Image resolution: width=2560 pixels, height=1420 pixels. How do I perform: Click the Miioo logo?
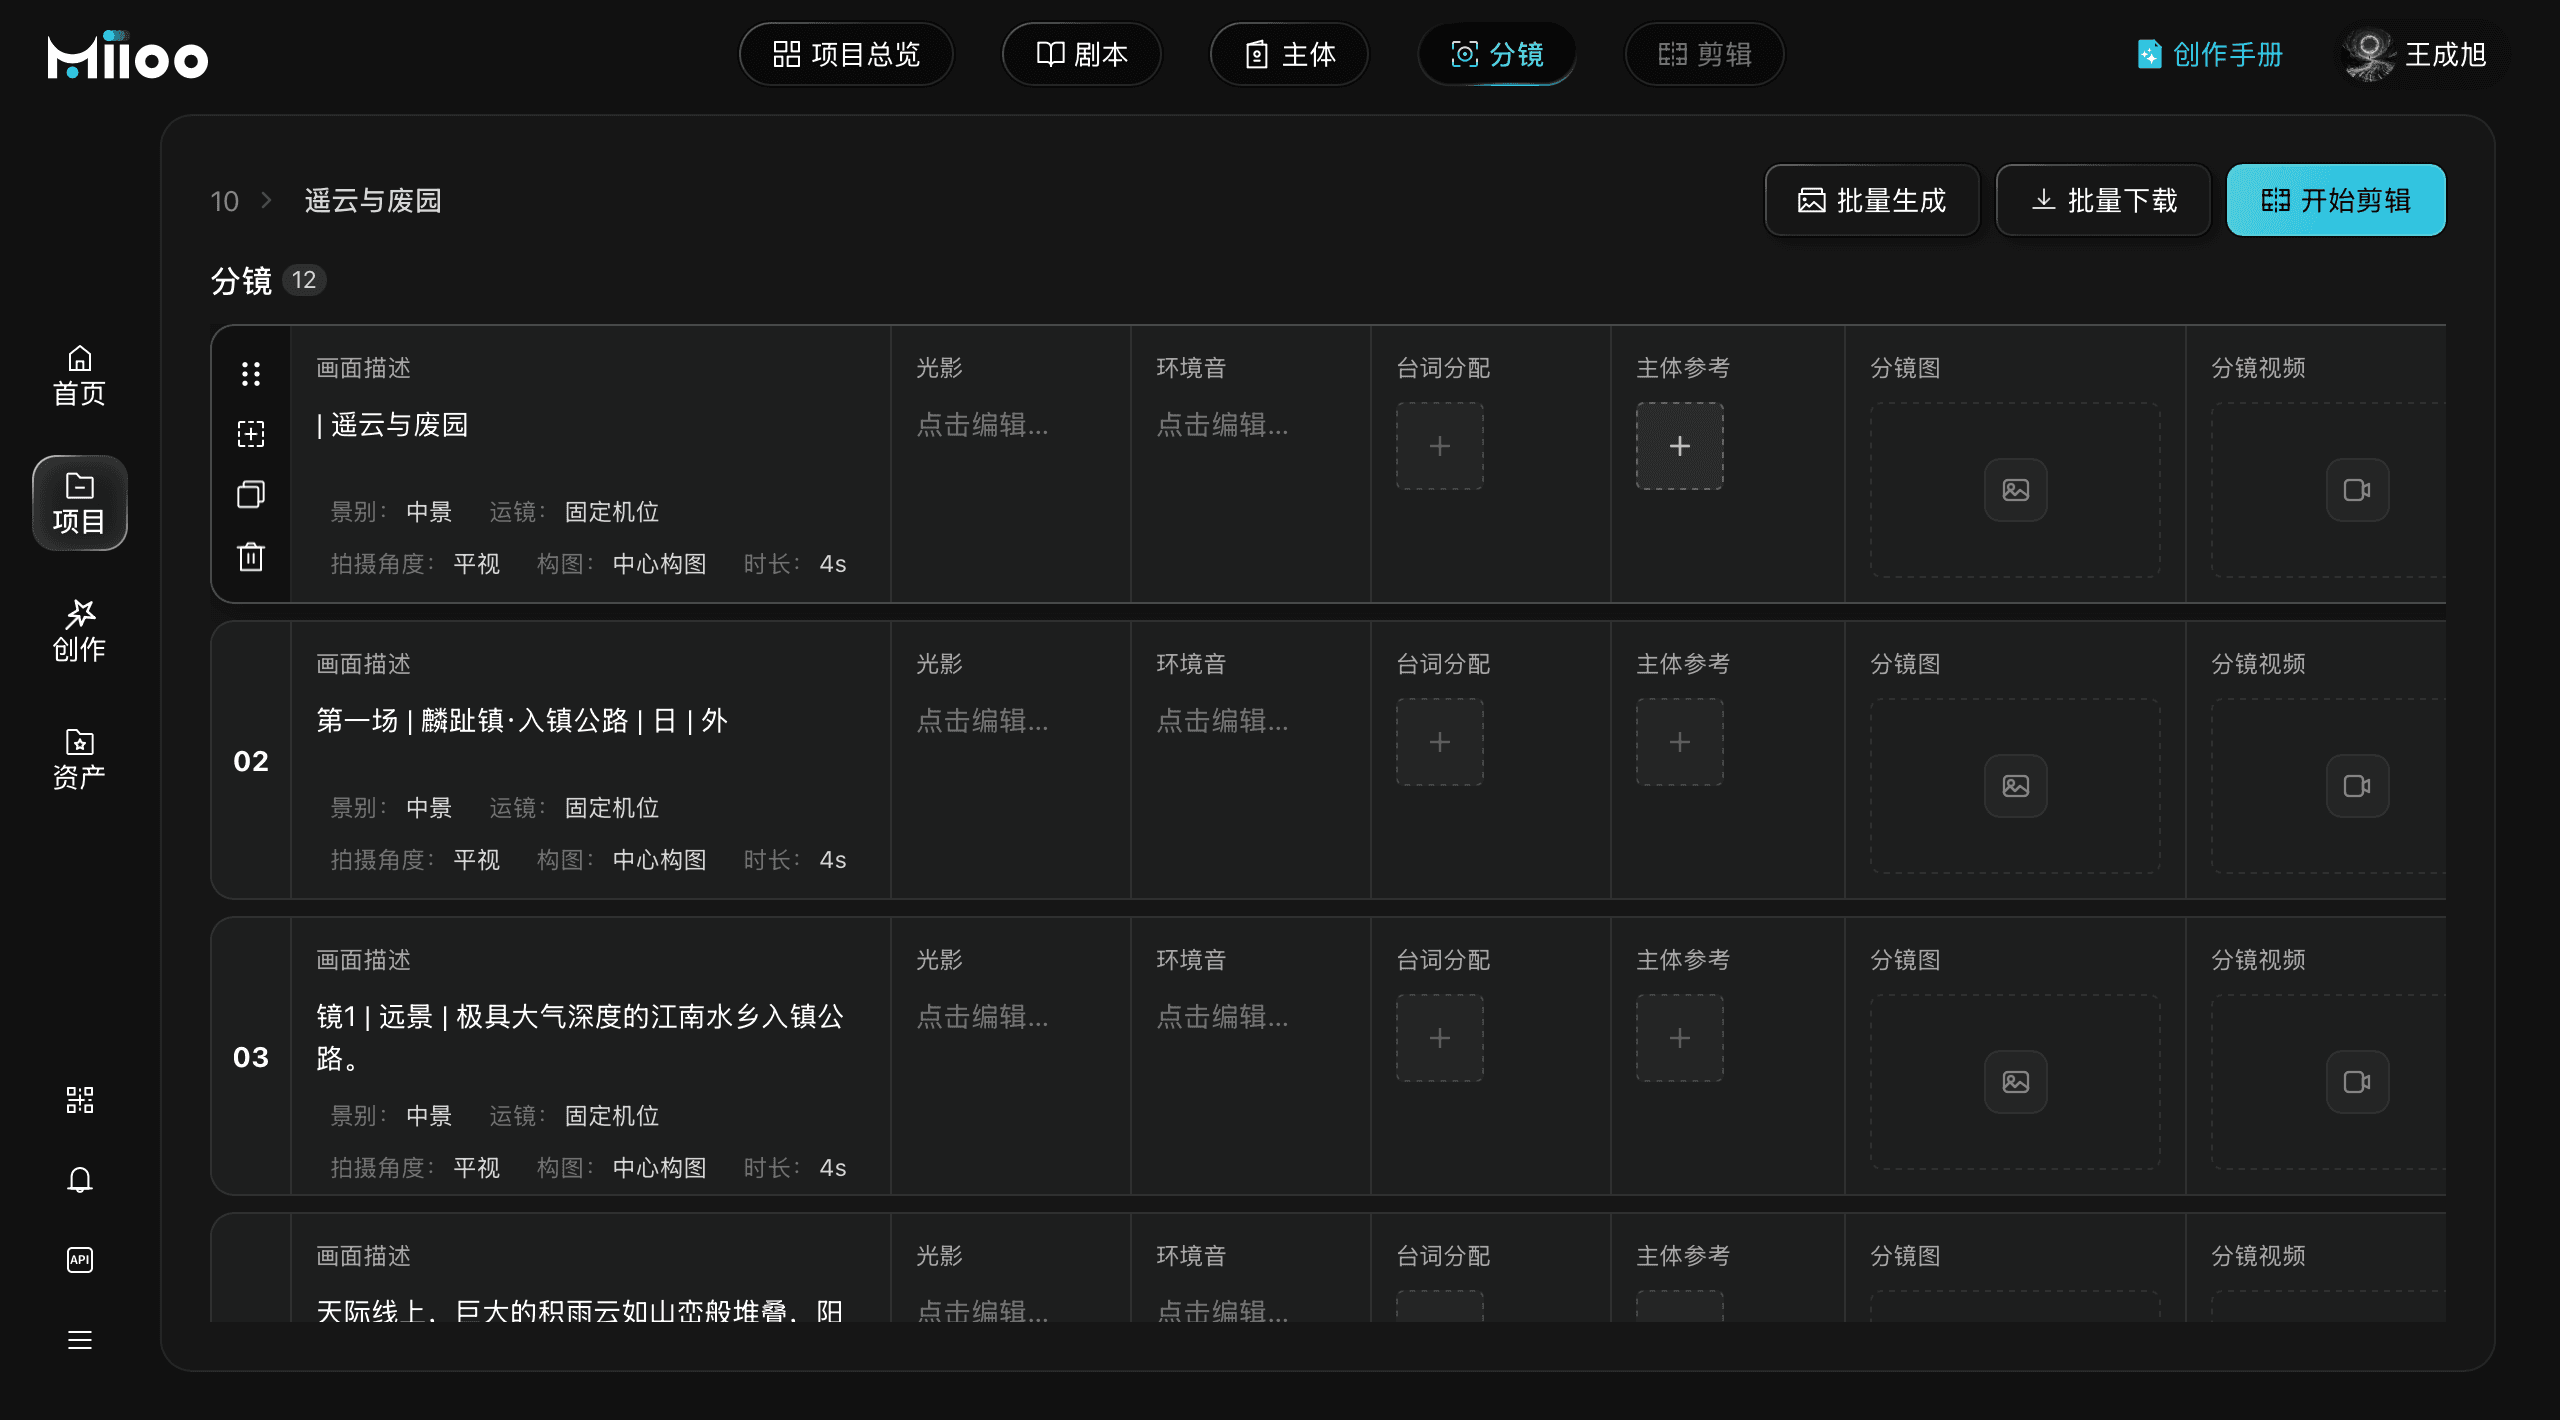click(127, 55)
